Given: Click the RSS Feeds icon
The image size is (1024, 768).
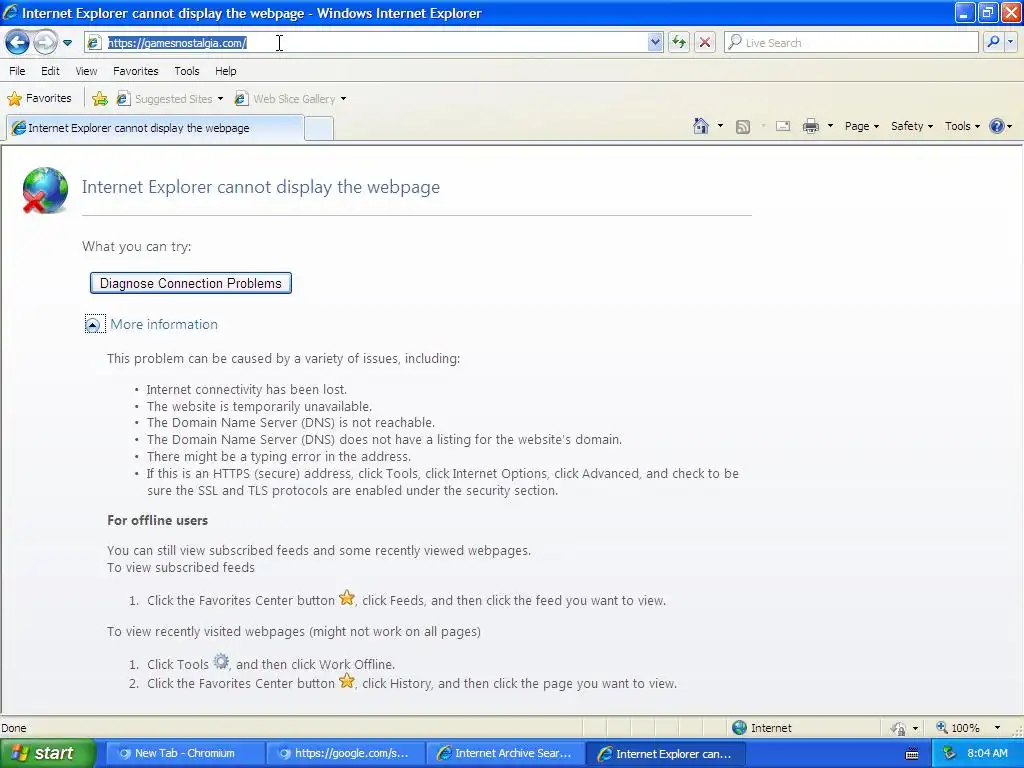Looking at the screenshot, I should pyautogui.click(x=743, y=127).
